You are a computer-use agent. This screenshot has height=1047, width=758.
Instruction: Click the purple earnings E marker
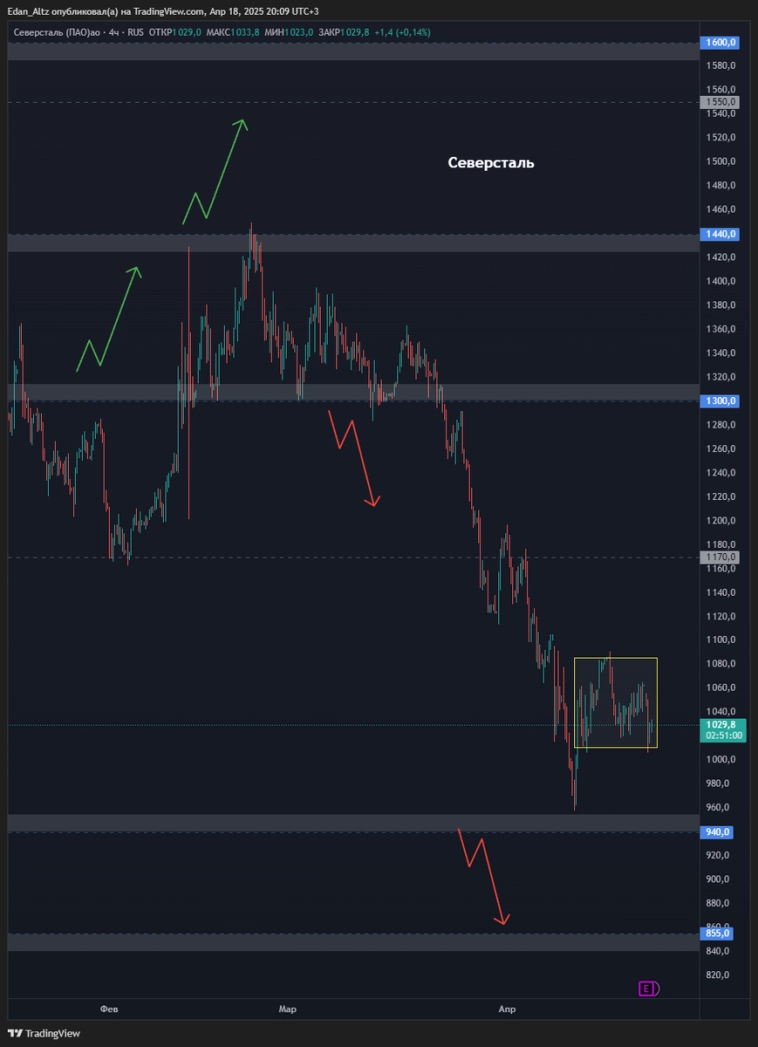(x=646, y=988)
